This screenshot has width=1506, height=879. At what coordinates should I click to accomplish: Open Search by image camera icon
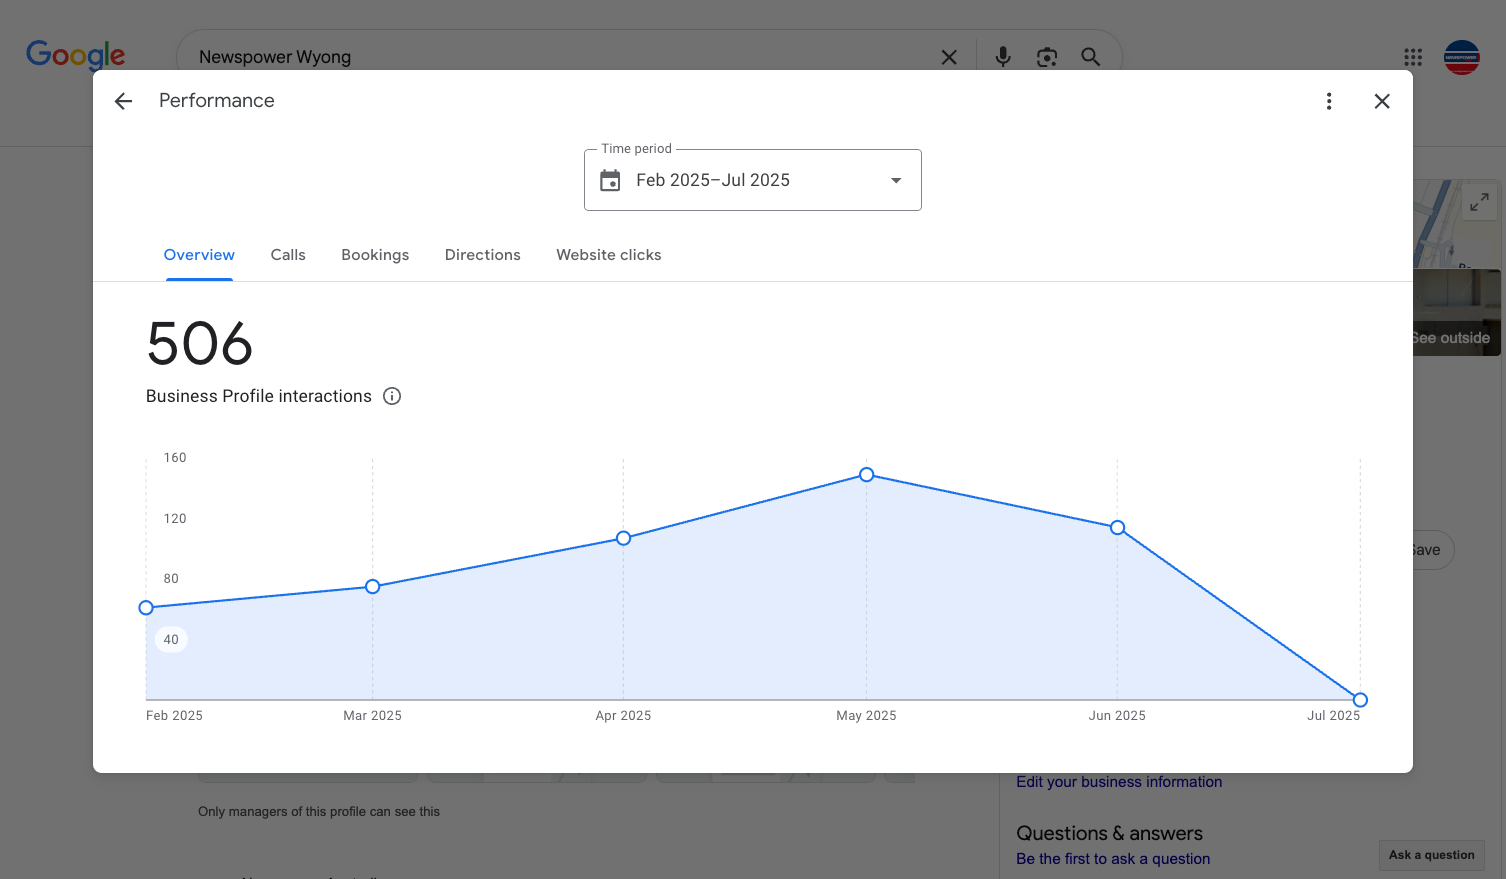pyautogui.click(x=1047, y=57)
